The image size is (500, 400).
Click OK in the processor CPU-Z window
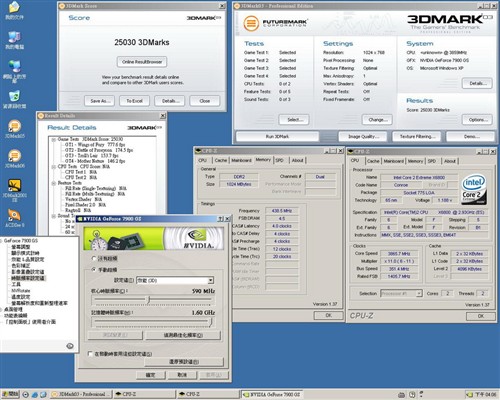tap(480, 316)
